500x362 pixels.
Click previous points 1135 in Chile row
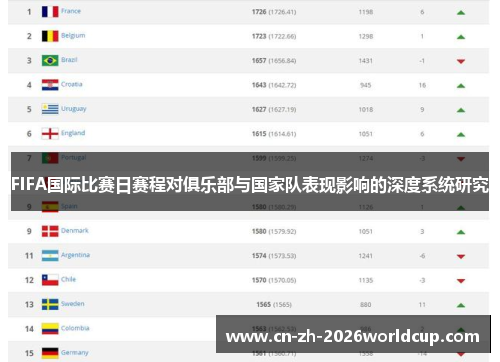pos(366,280)
